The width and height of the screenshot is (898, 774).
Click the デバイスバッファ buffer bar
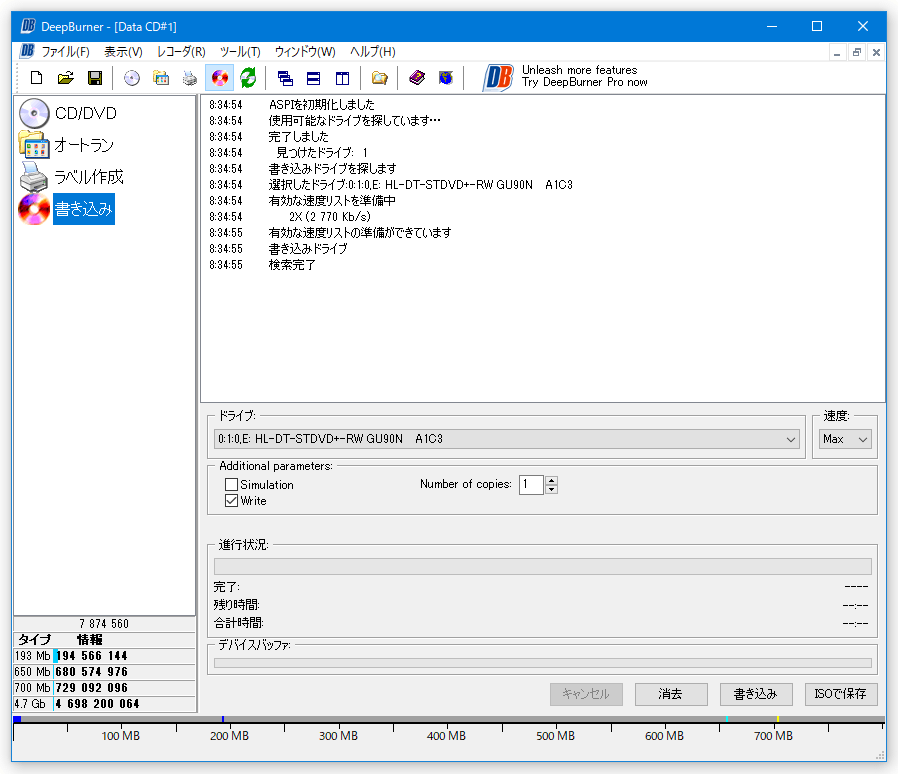542,663
